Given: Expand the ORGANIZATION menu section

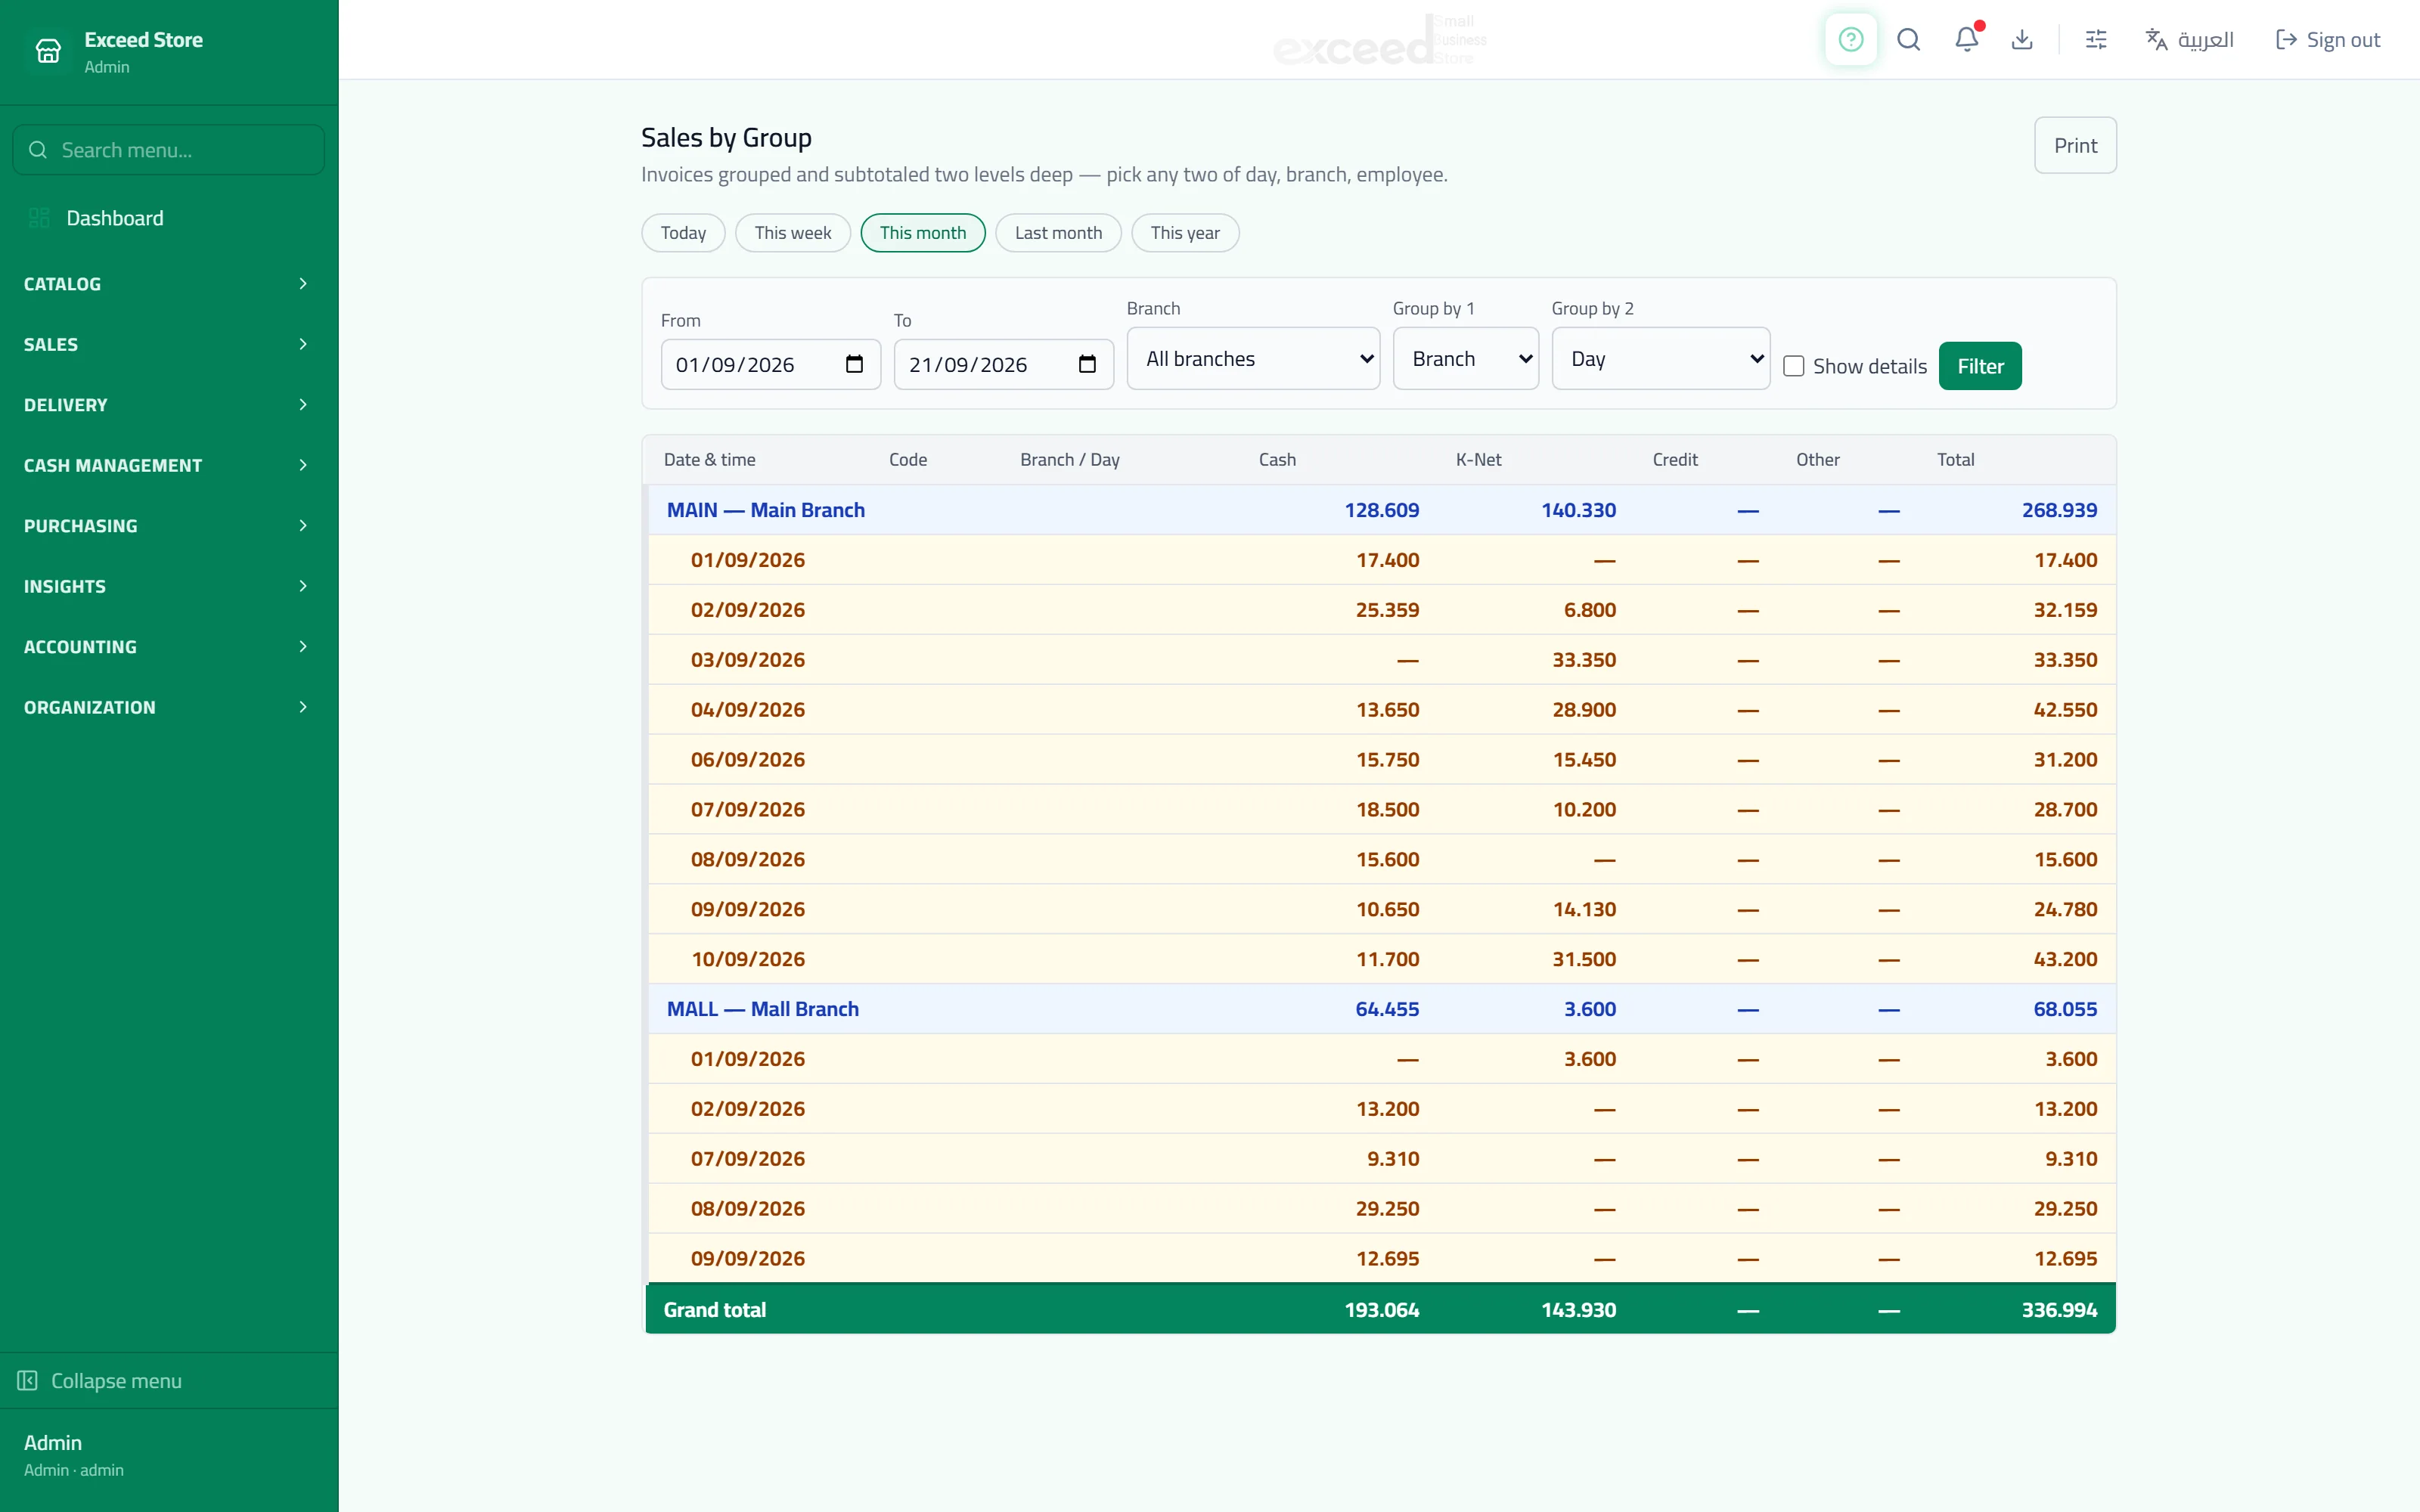Looking at the screenshot, I should click(169, 707).
